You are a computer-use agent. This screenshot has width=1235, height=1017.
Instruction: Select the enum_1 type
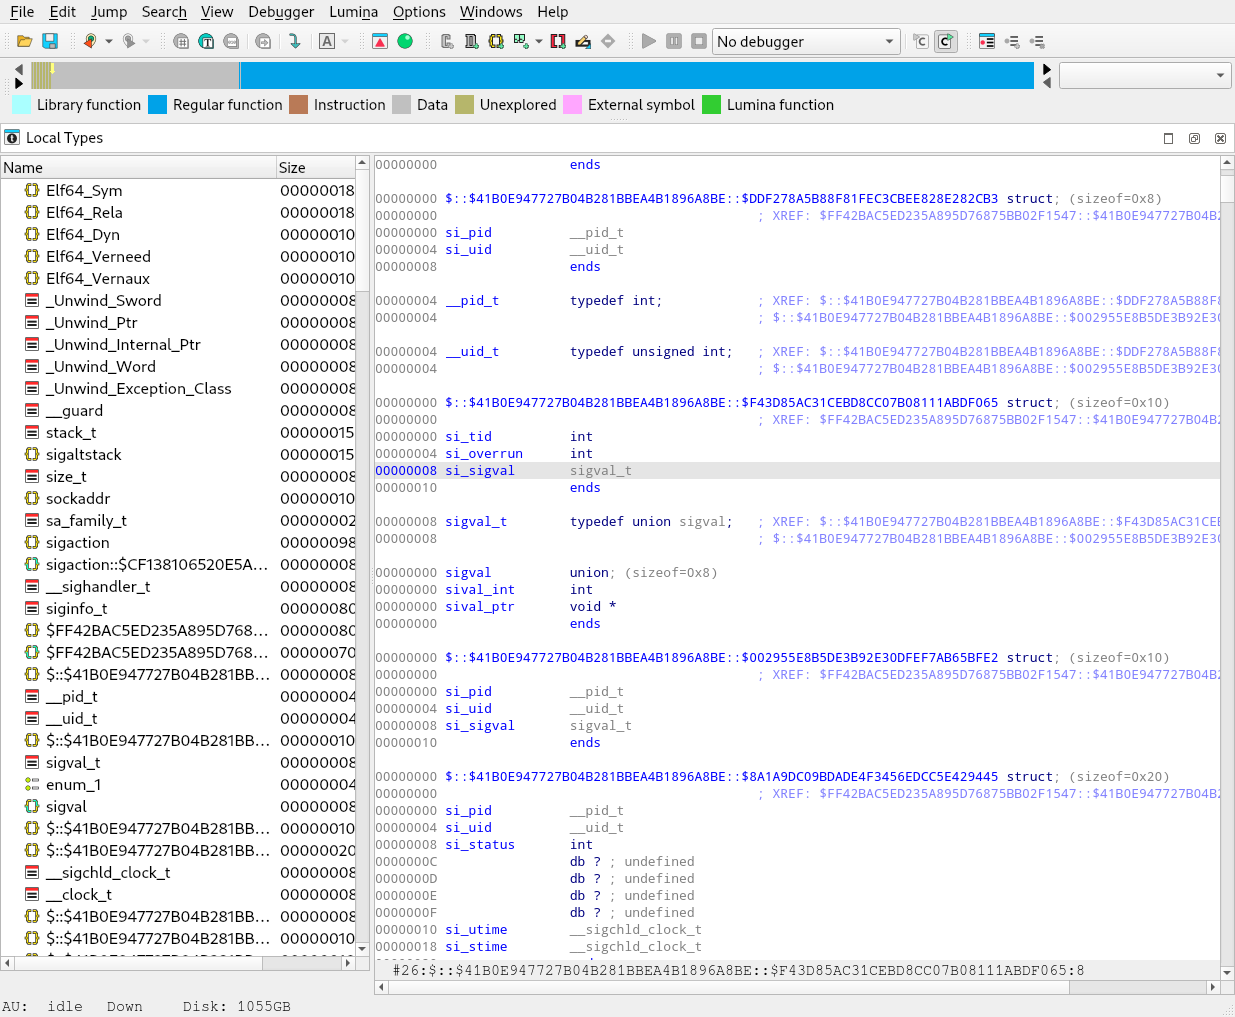point(178,784)
